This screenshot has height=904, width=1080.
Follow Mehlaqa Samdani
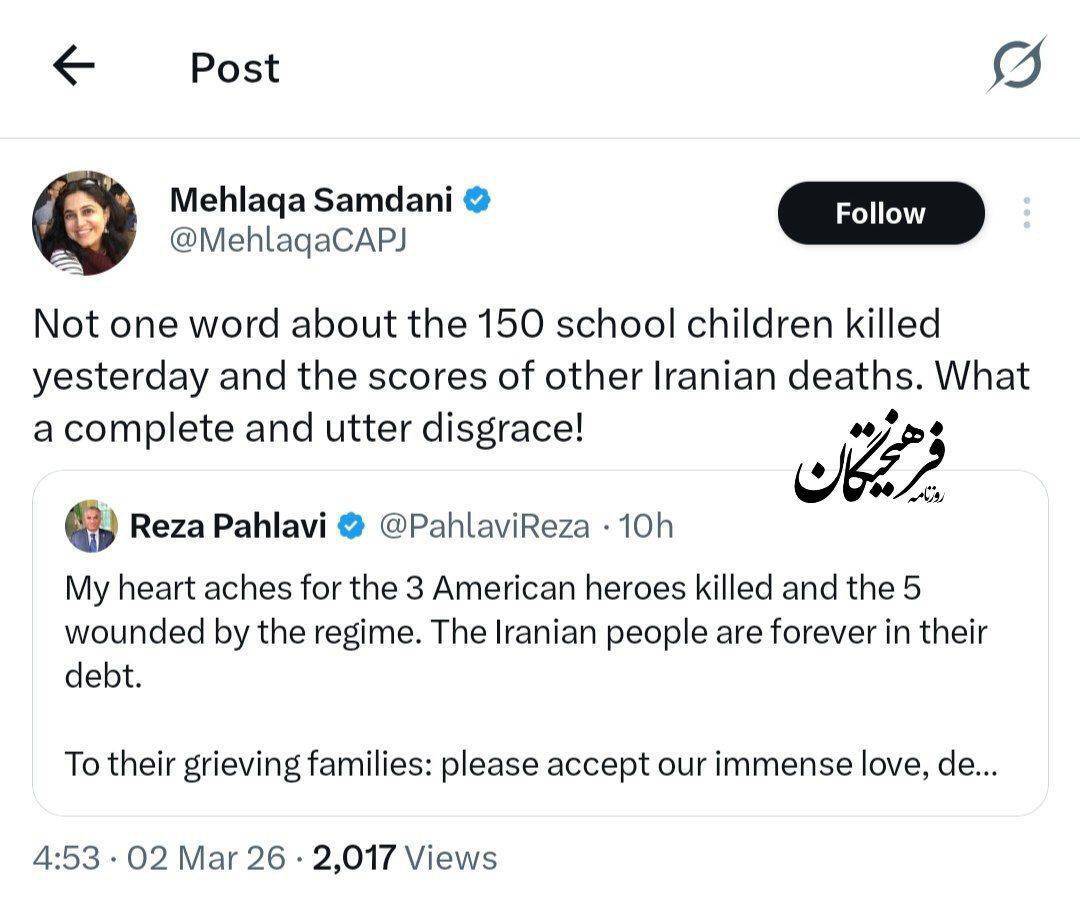880,213
